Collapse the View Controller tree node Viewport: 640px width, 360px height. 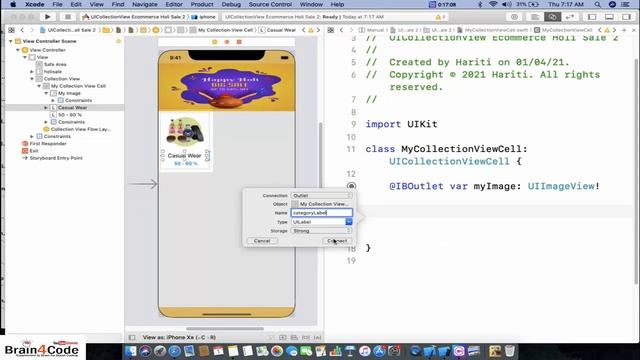[18, 50]
